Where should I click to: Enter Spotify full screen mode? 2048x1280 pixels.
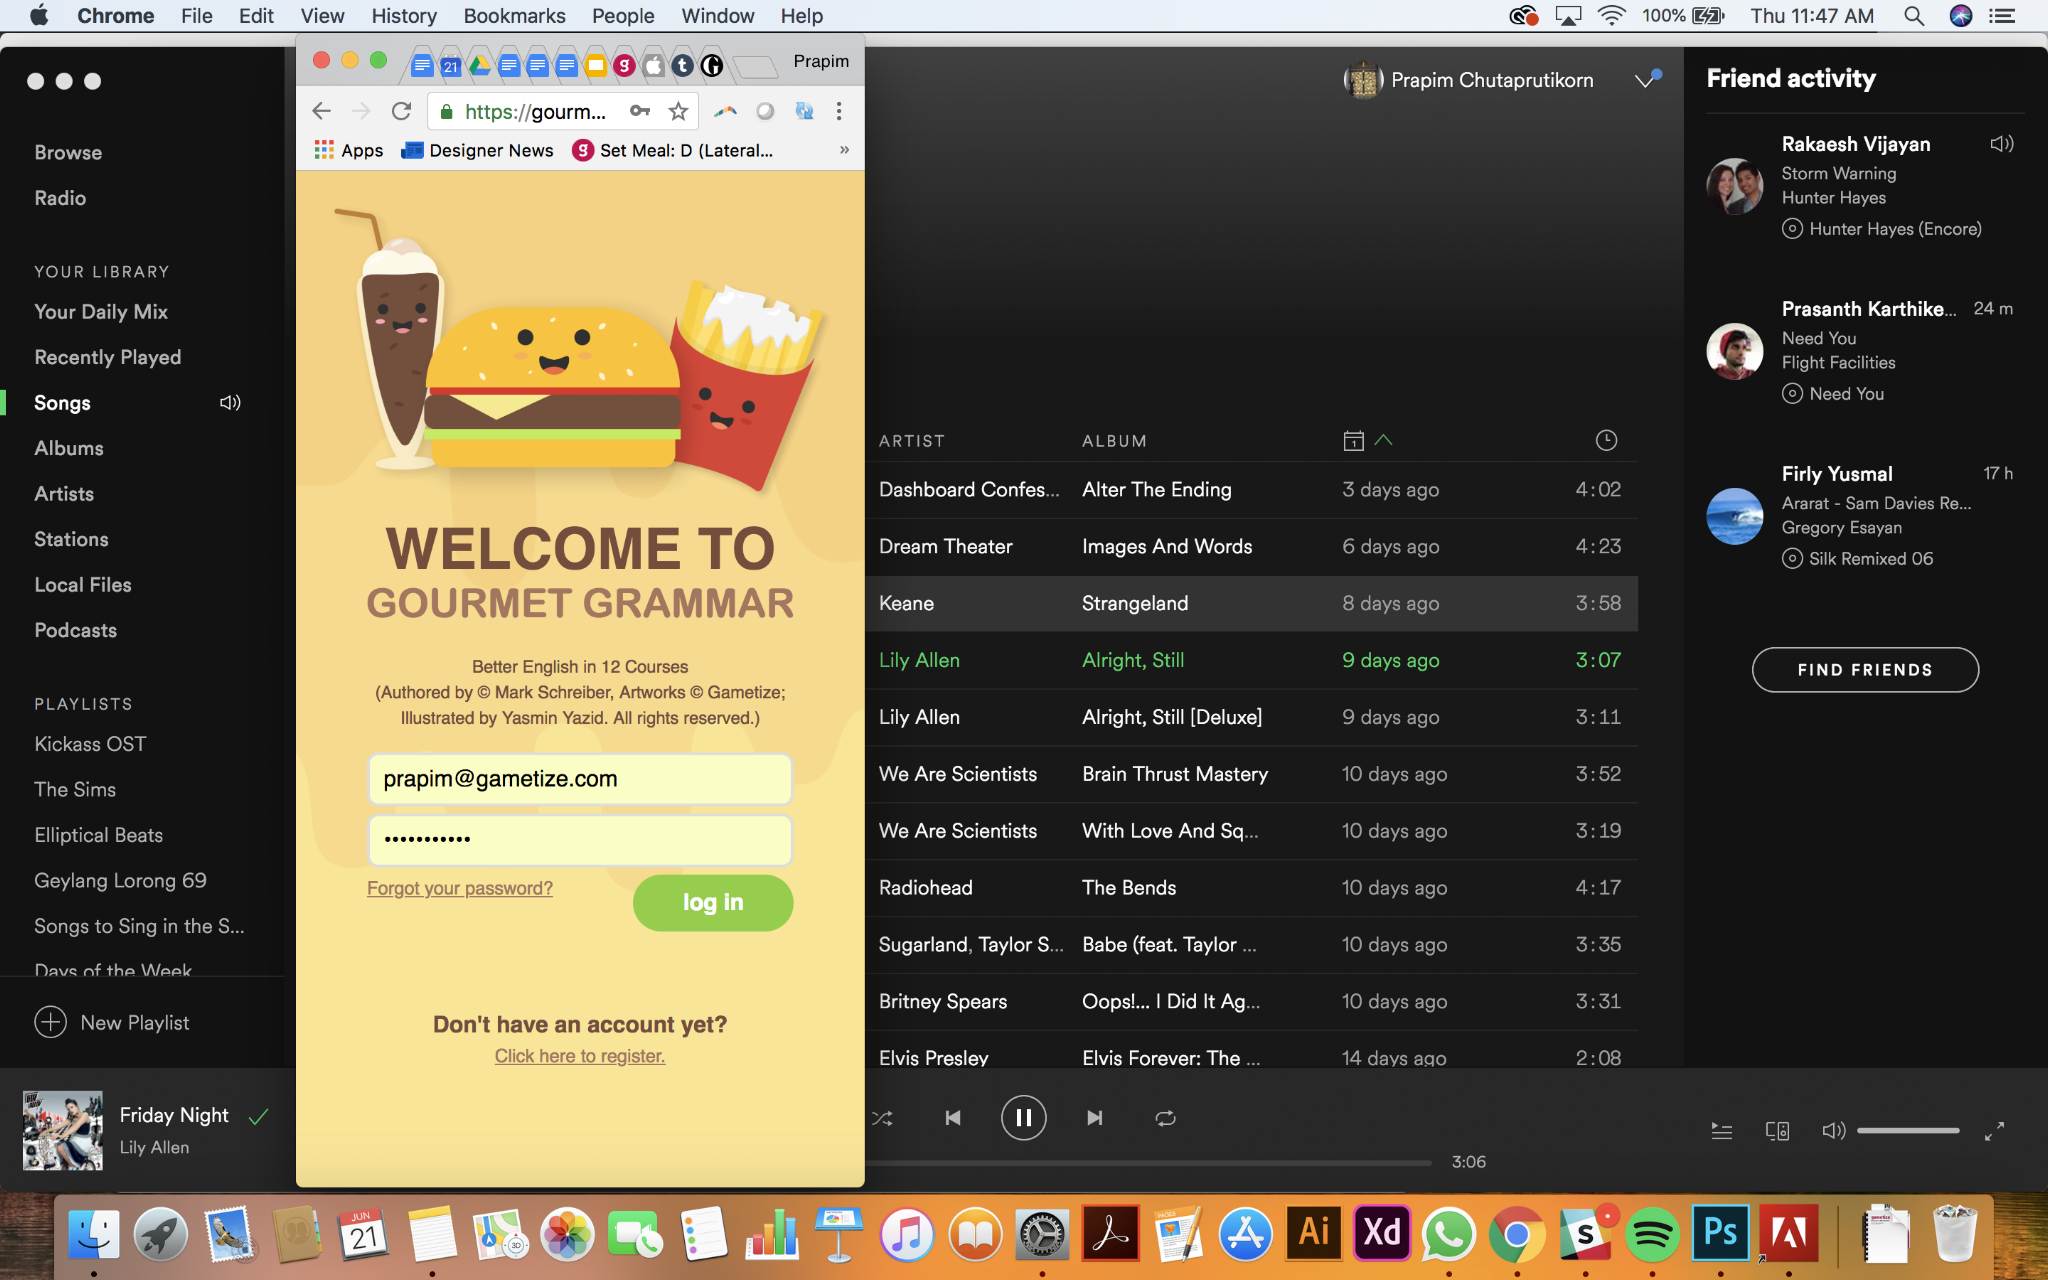click(x=1994, y=1131)
